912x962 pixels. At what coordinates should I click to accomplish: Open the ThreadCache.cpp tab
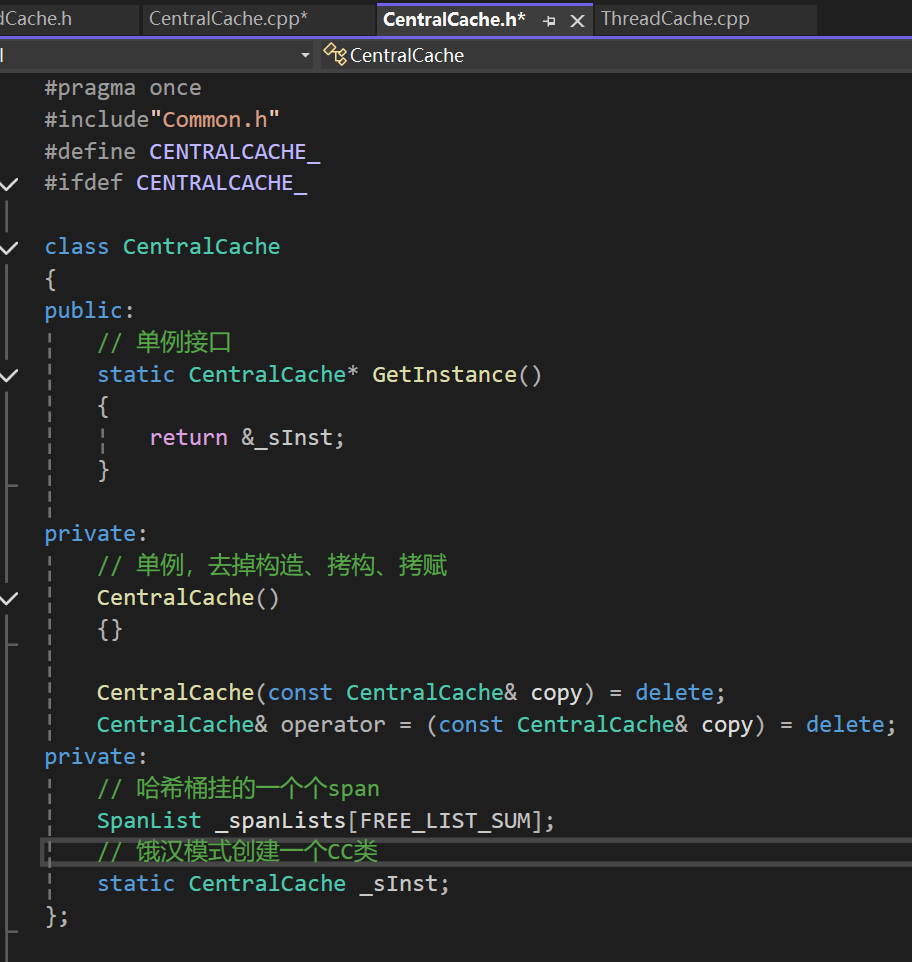click(x=675, y=19)
